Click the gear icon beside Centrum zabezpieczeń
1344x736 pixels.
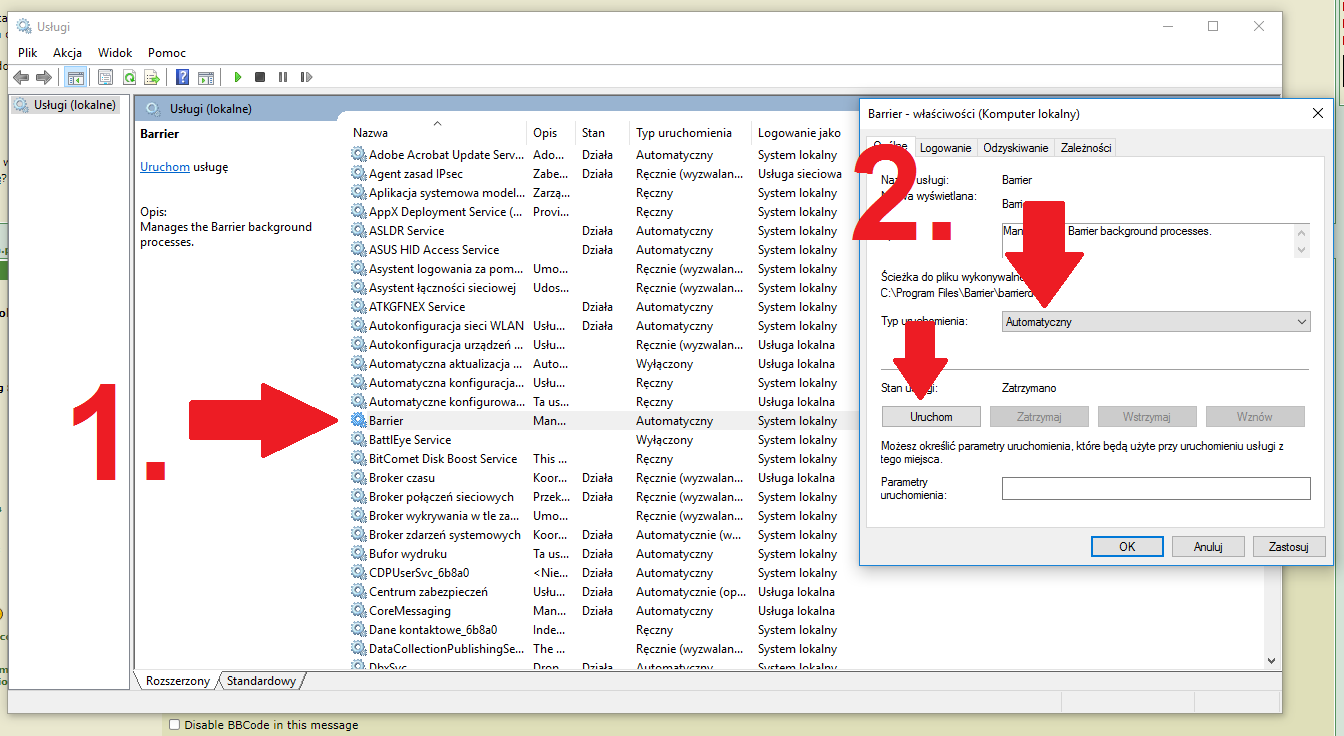(x=359, y=592)
